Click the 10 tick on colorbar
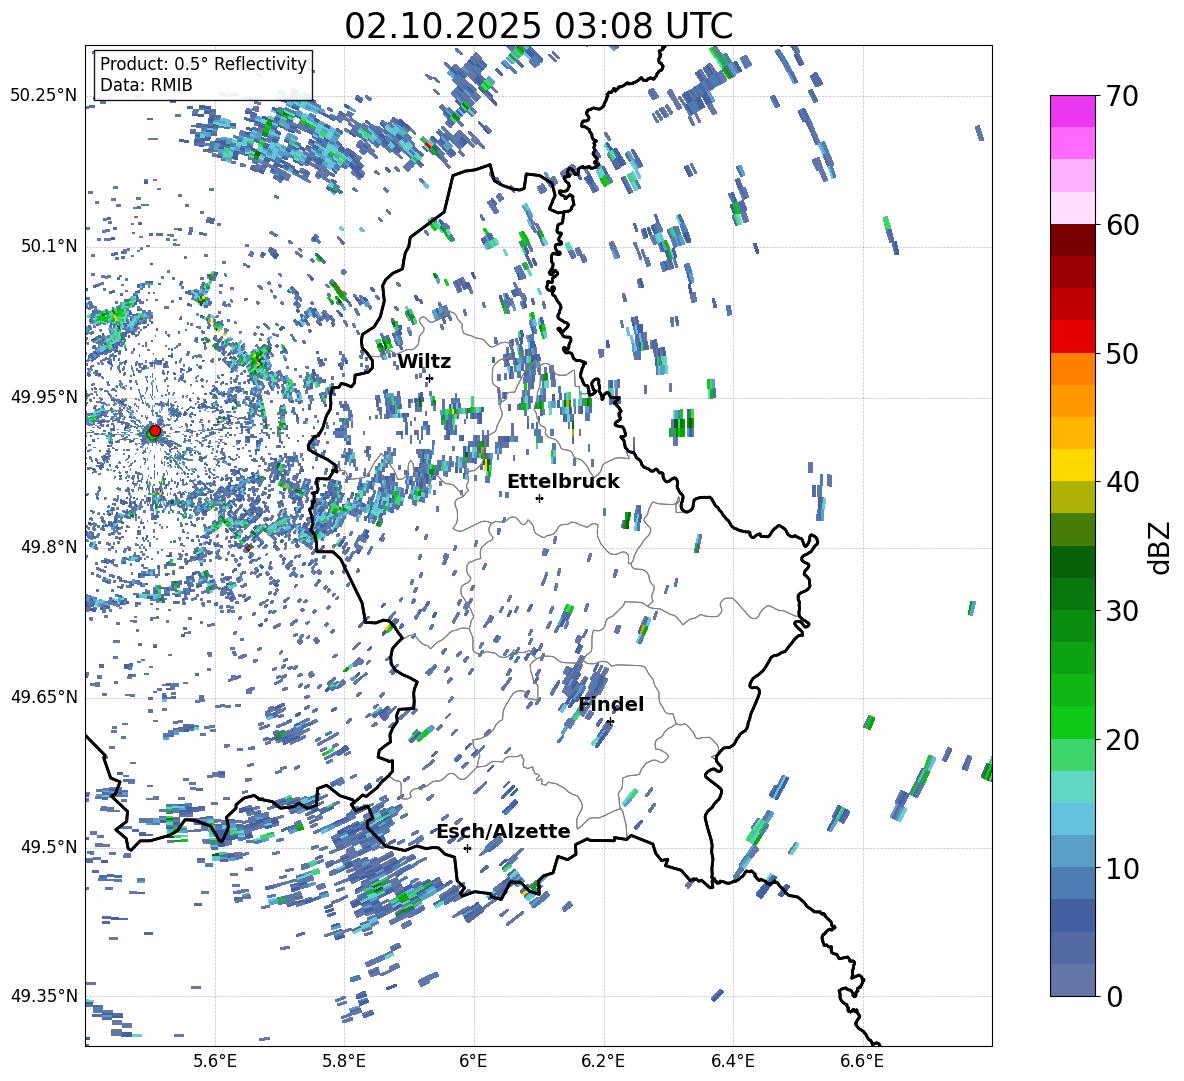Screen dimensions: 1184x1081 1122,868
